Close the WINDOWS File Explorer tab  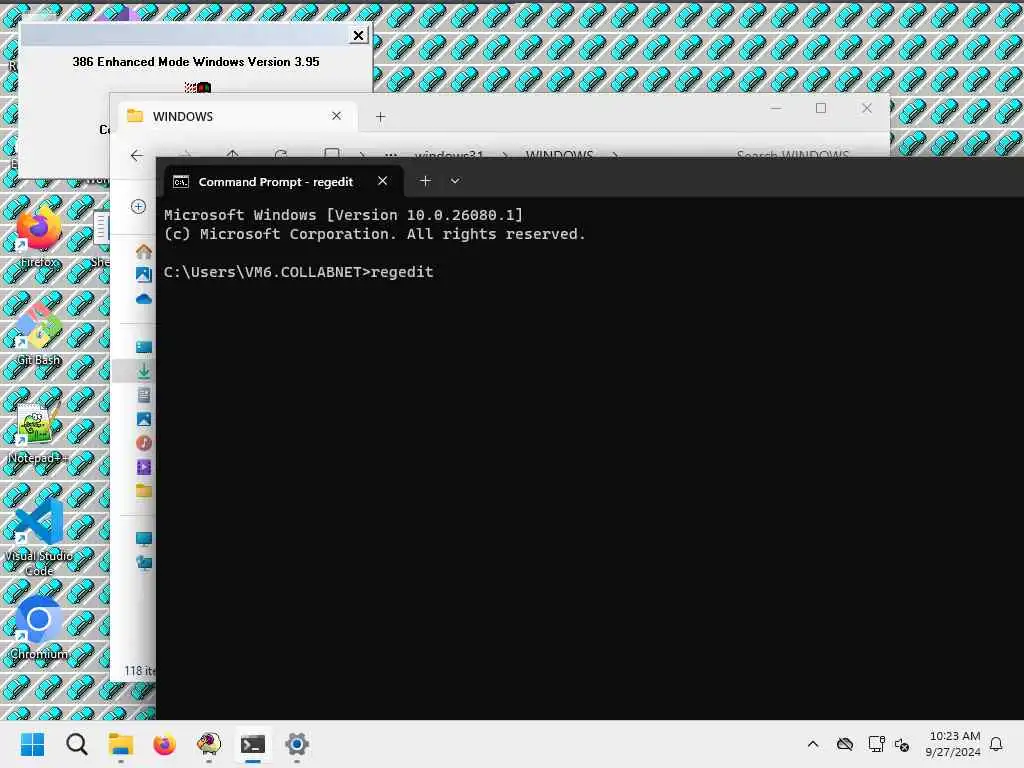(x=336, y=116)
